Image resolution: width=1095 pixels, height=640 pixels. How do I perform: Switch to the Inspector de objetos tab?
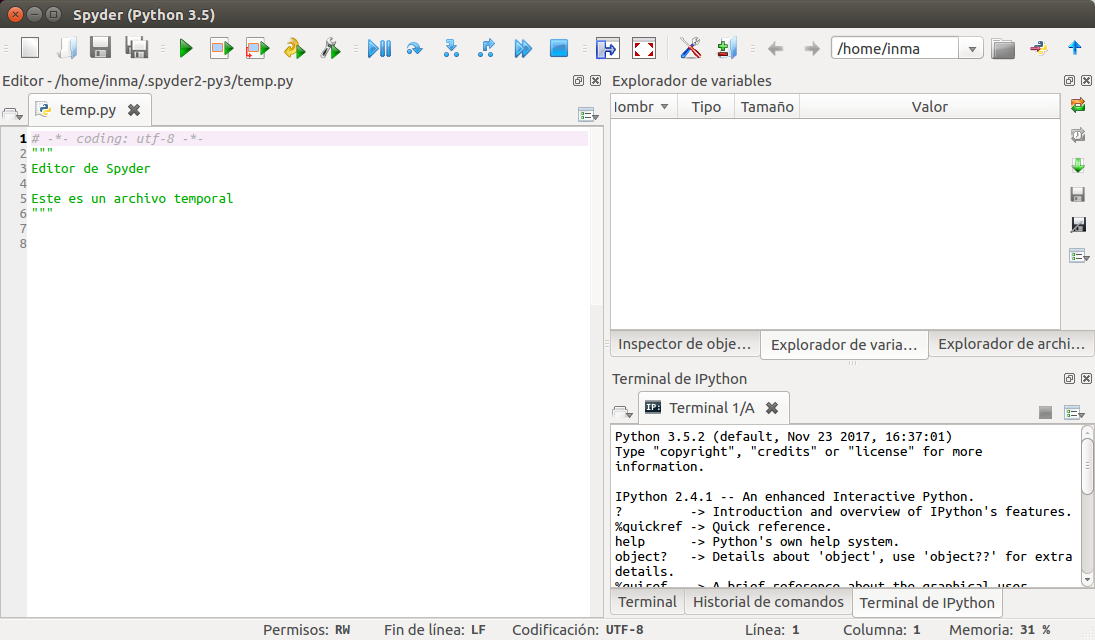tap(684, 343)
